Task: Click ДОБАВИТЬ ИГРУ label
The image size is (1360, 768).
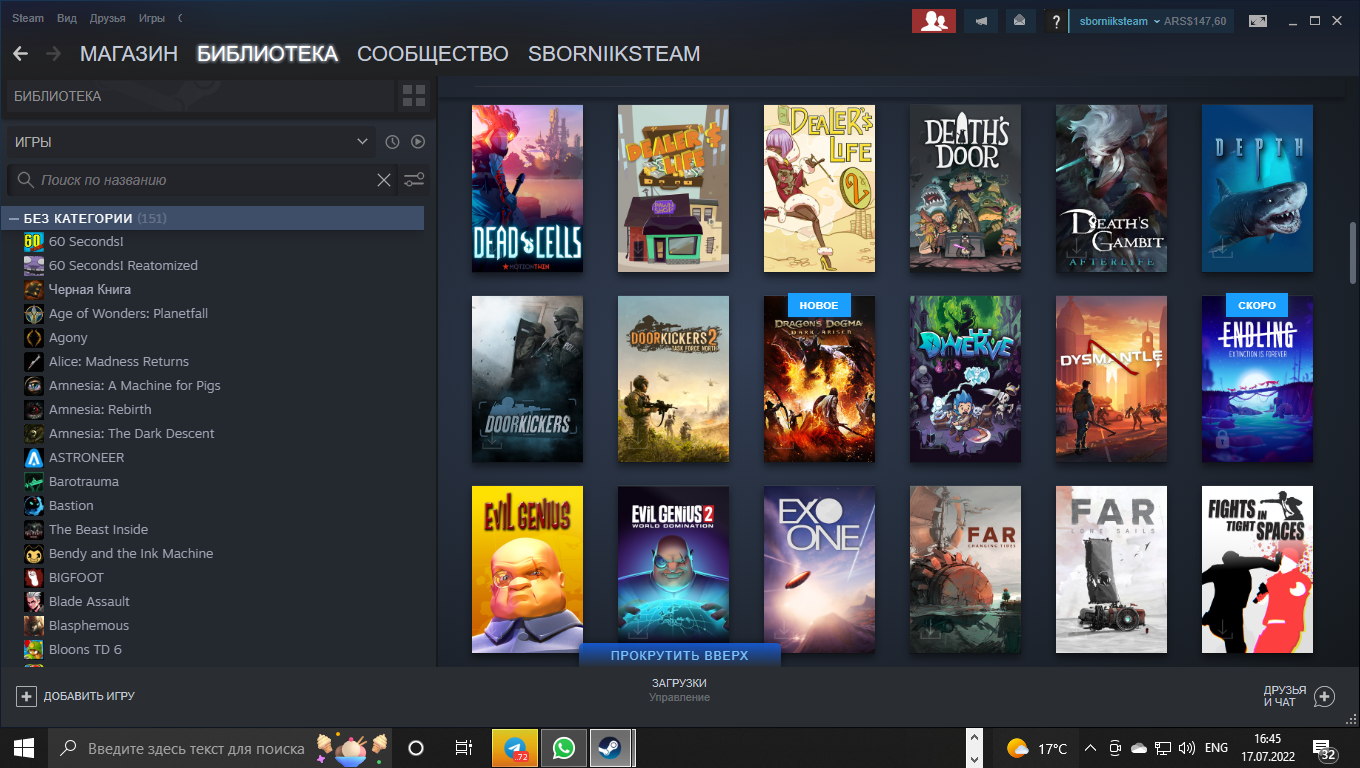Action: [89, 696]
